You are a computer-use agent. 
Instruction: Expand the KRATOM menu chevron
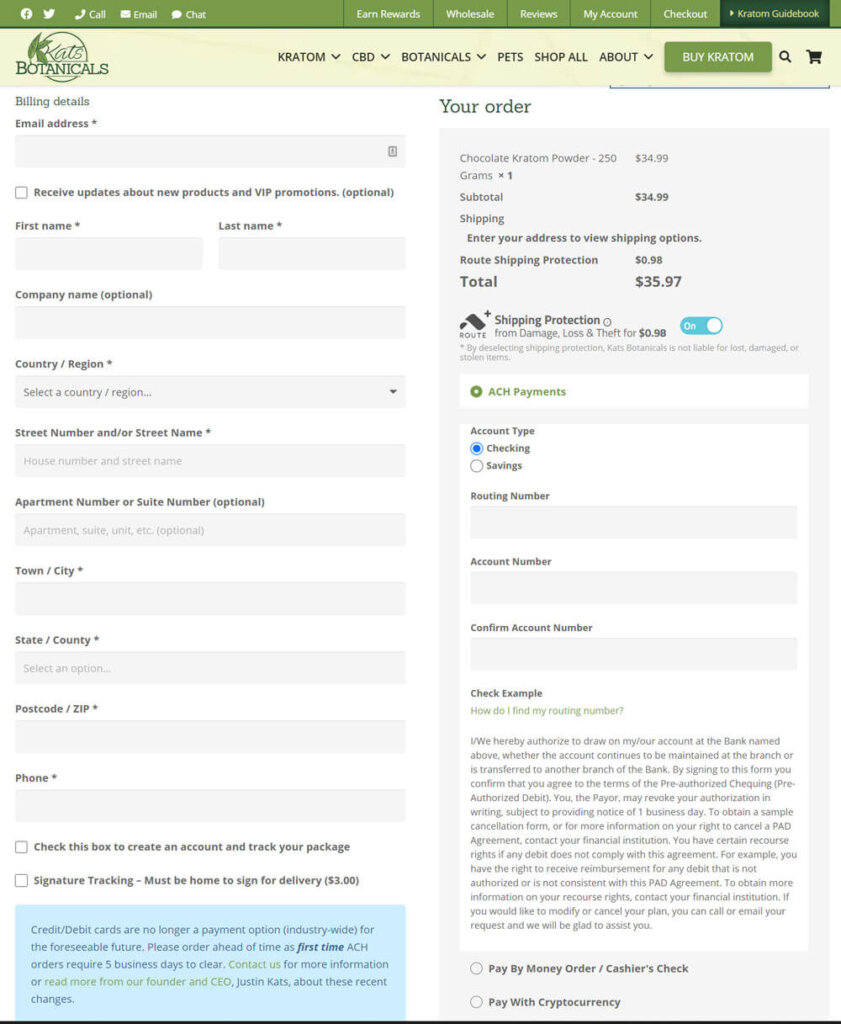[x=336, y=57]
